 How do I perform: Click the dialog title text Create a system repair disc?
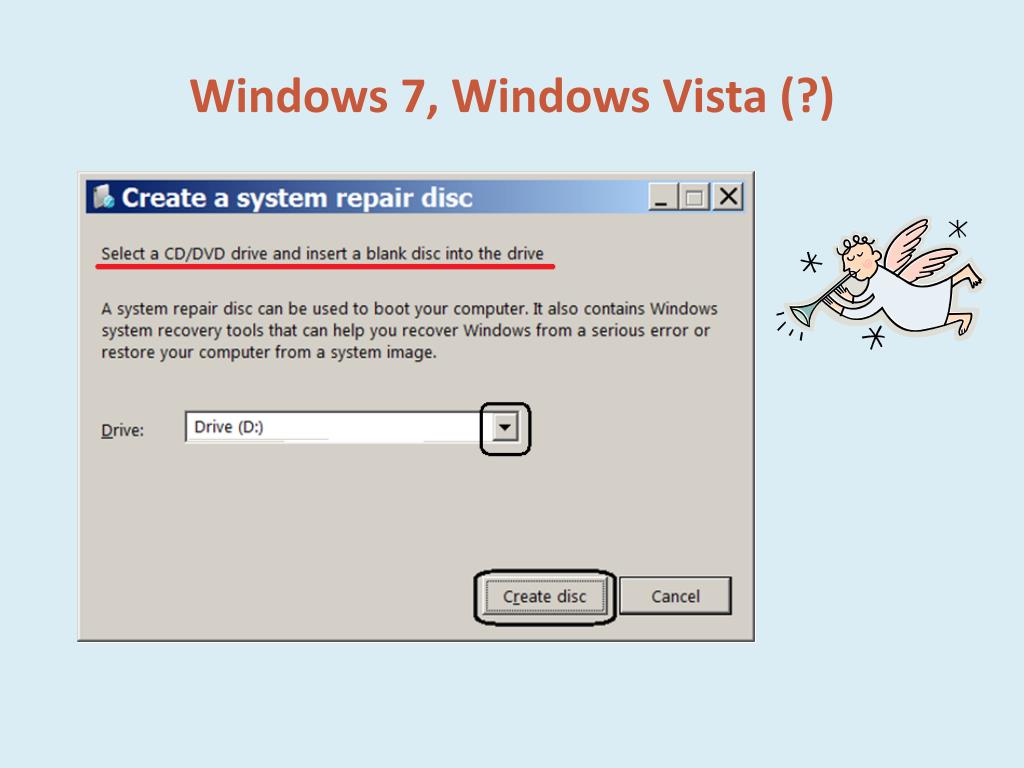[x=297, y=198]
